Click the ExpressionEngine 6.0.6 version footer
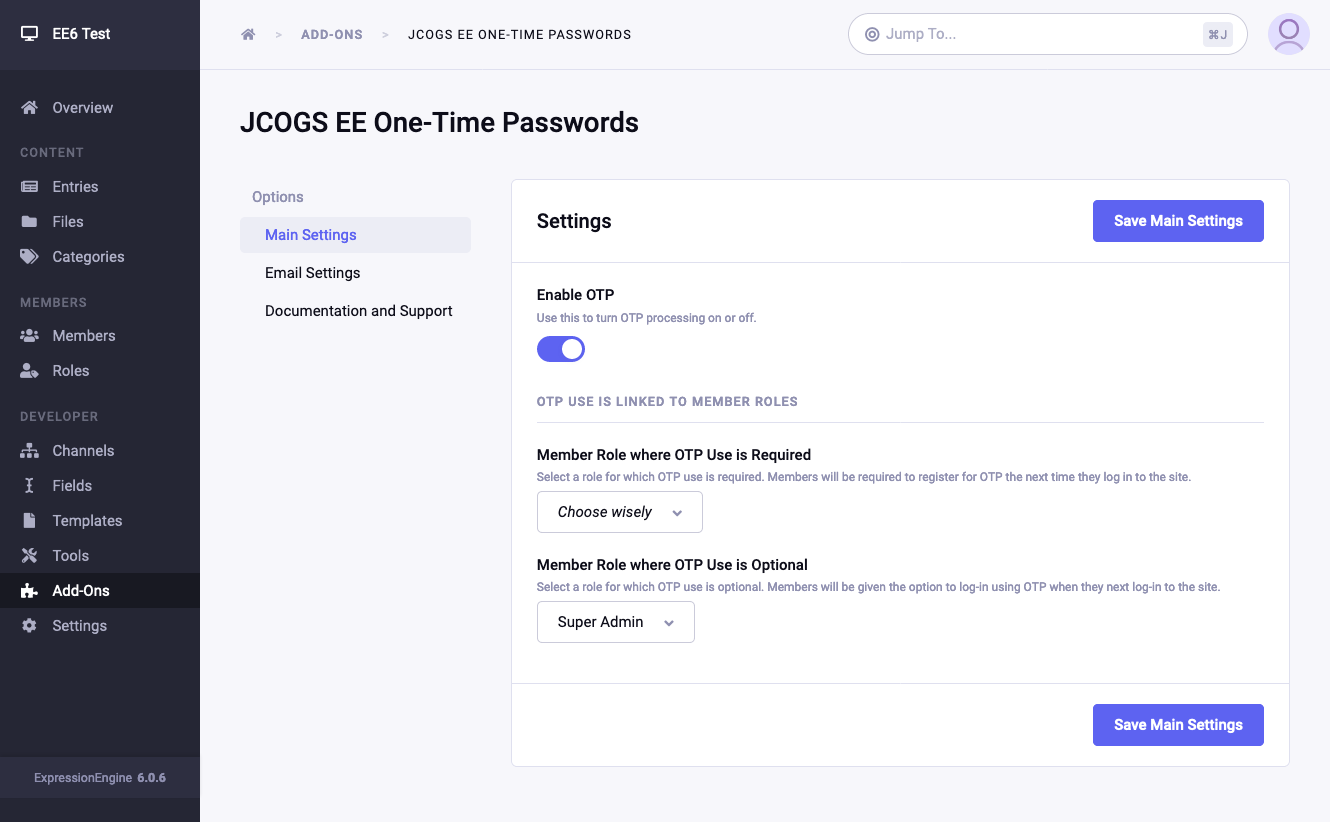This screenshot has width=1330, height=822. click(100, 777)
